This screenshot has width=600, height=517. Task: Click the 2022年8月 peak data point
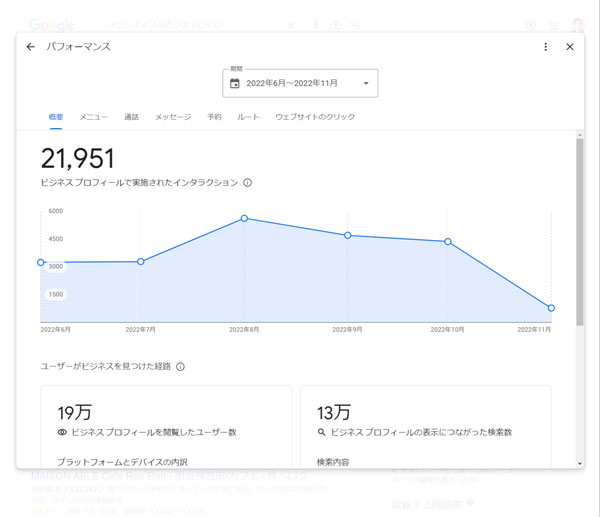click(244, 219)
